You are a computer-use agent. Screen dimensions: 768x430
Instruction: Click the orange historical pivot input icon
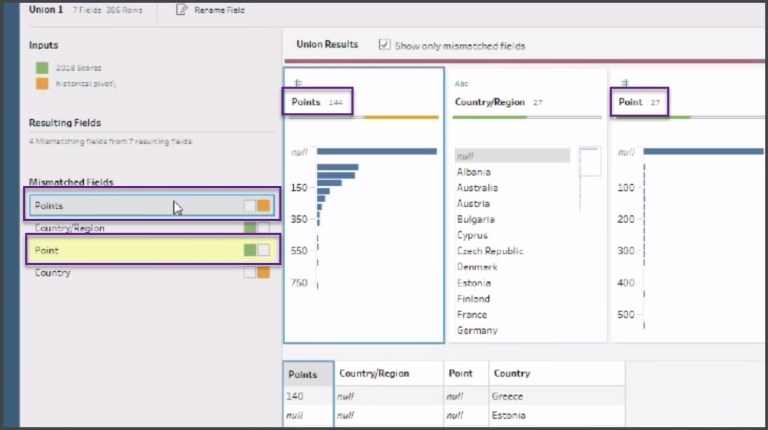click(x=42, y=83)
